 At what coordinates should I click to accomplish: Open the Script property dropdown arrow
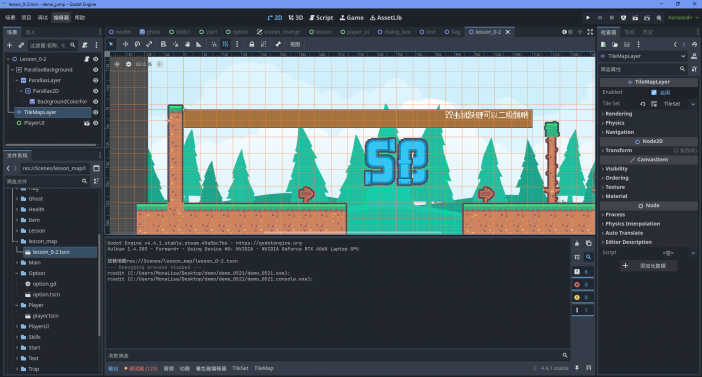click(x=693, y=253)
